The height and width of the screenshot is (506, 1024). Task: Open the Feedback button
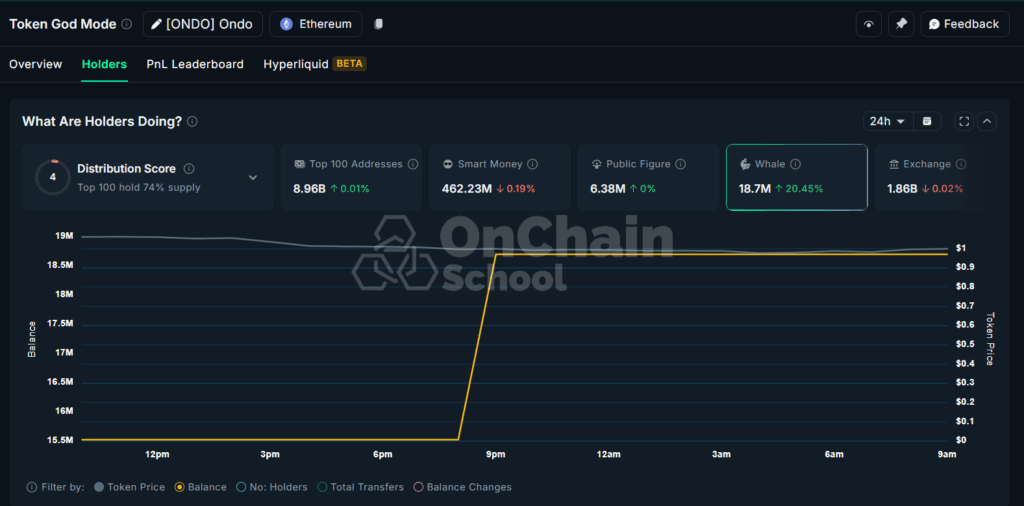[965, 24]
